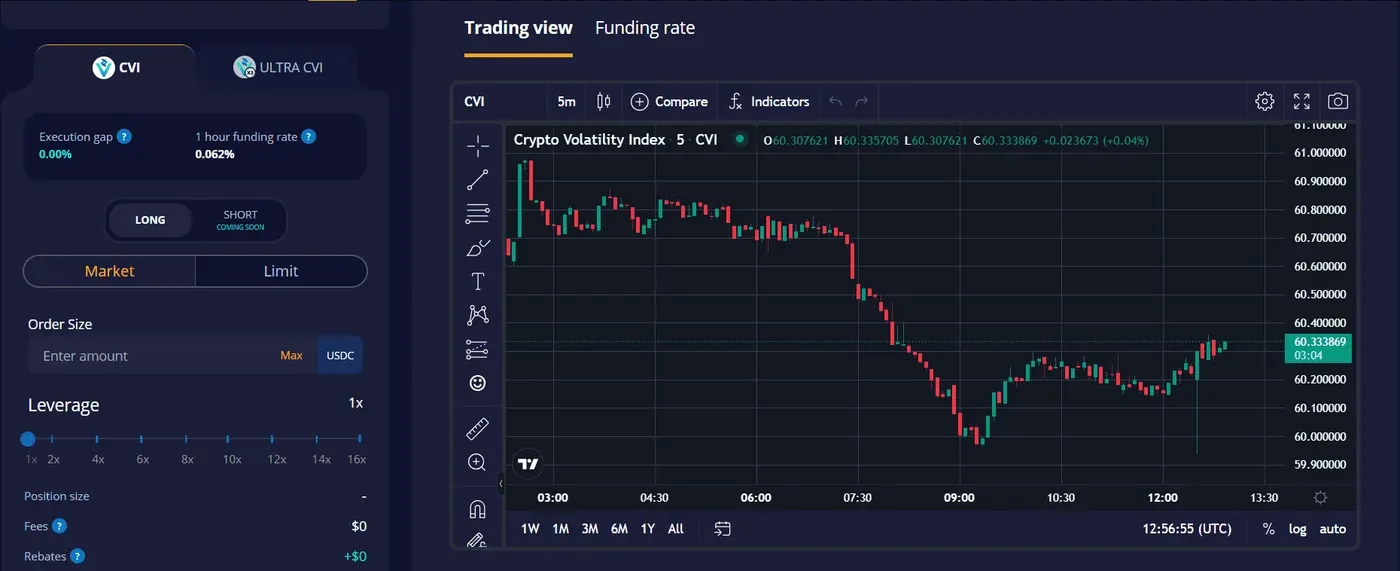This screenshot has width=1400, height=571.
Task: Choose the Market order type
Action: point(109,271)
